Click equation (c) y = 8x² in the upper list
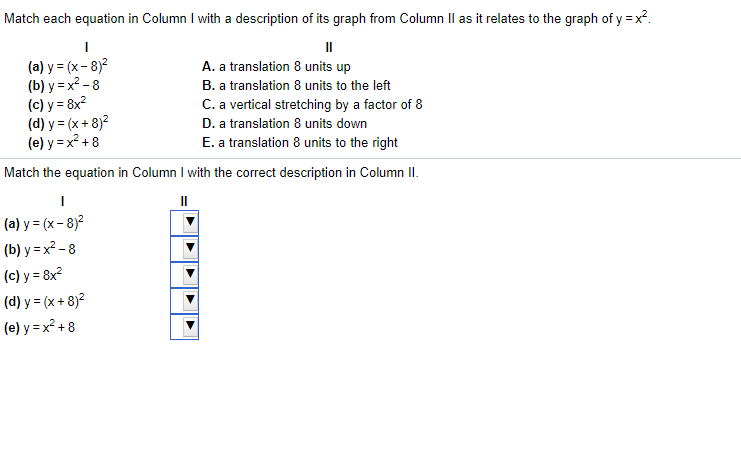This screenshot has height=451, width=741. tap(57, 104)
